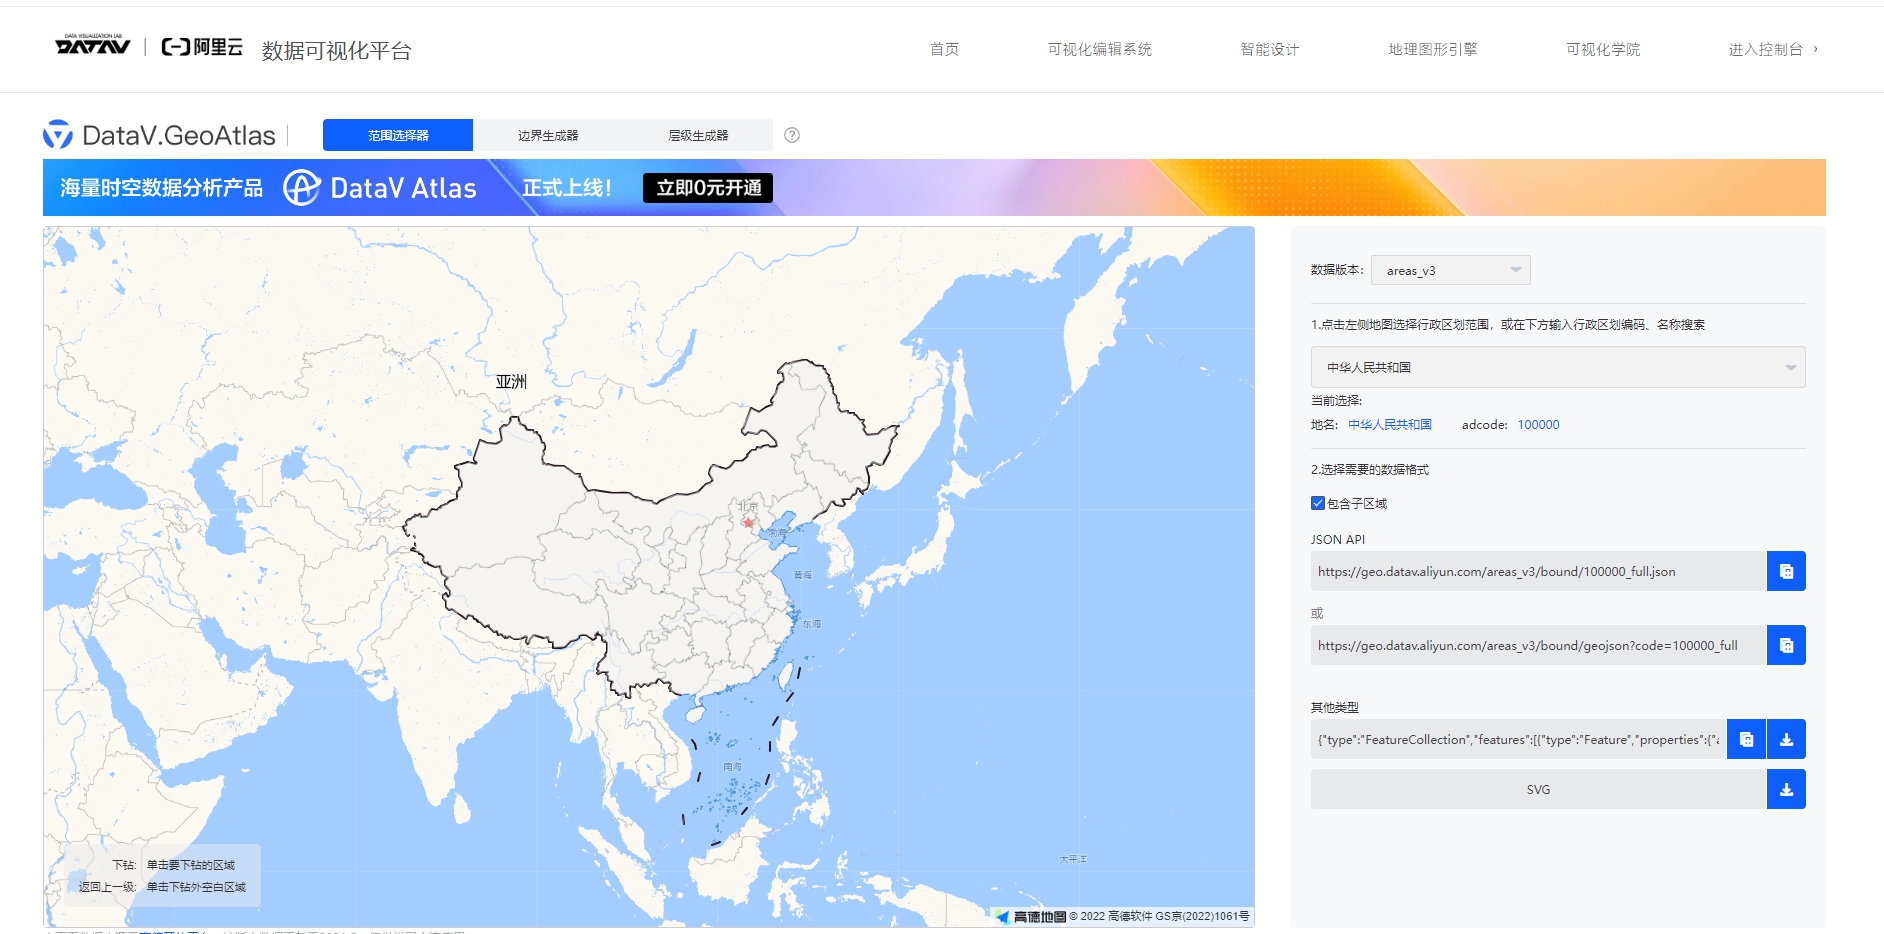Switch to the 范围选择器 tab
This screenshot has width=1884, height=934.
(x=398, y=135)
